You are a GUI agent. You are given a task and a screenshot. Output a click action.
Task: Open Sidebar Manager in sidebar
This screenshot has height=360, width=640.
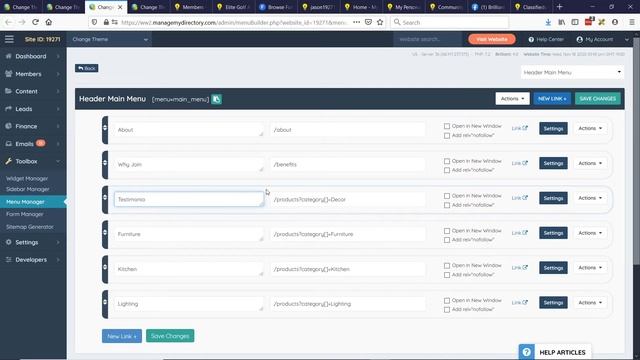point(27,189)
